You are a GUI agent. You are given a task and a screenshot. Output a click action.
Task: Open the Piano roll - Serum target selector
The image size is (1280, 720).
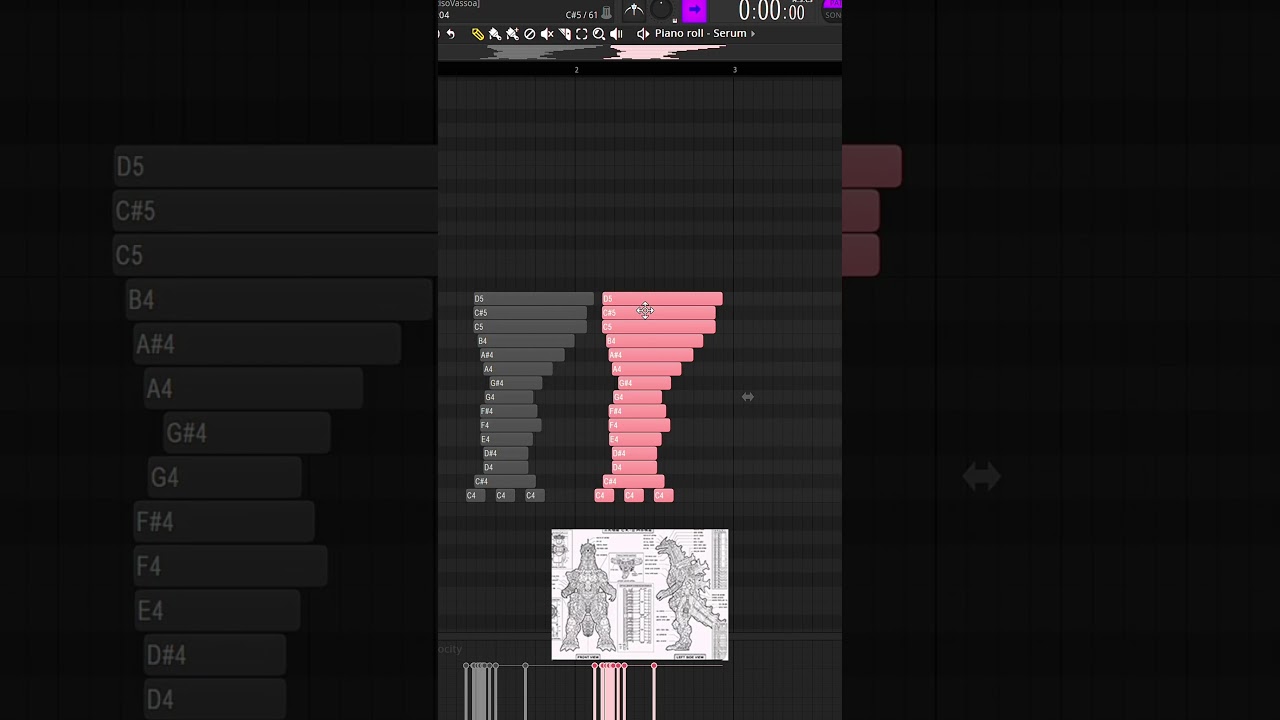click(700, 34)
